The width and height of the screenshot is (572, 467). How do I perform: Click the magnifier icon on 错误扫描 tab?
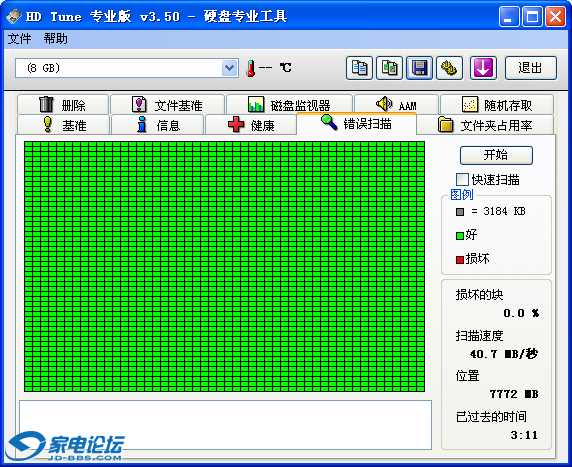click(x=329, y=122)
